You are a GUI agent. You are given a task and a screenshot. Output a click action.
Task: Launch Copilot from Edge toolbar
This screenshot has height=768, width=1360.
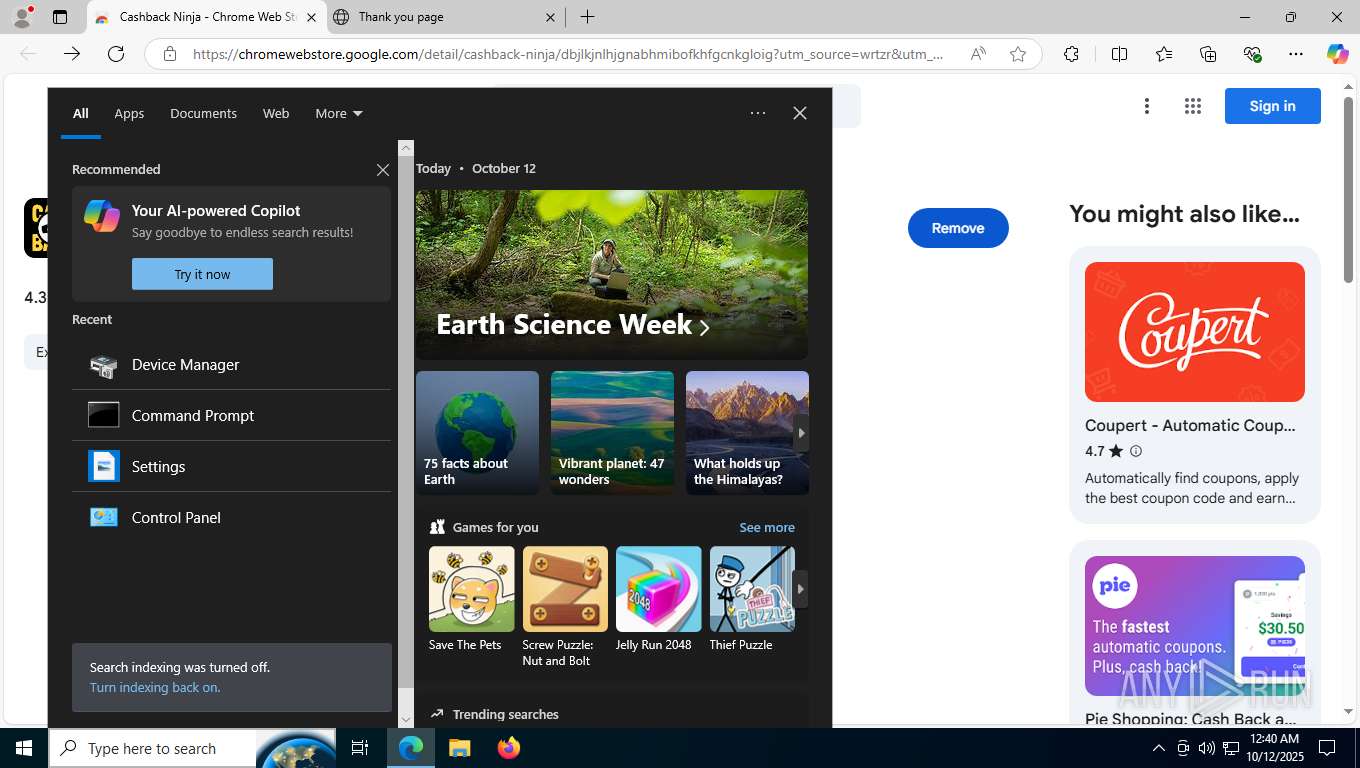point(1337,54)
